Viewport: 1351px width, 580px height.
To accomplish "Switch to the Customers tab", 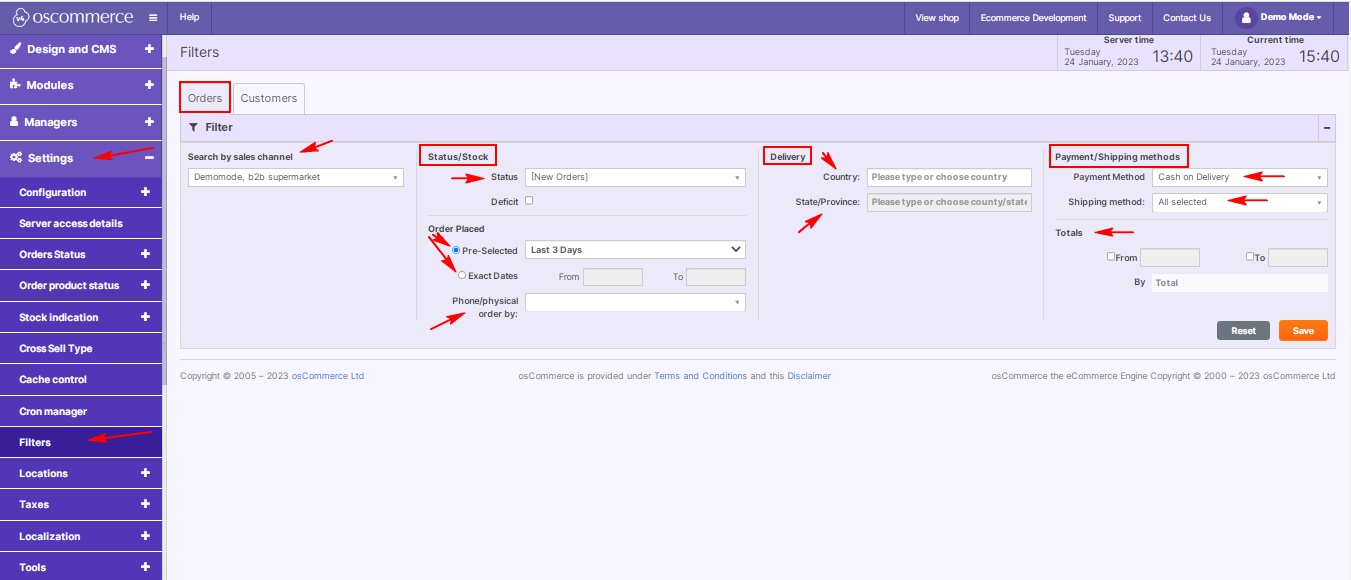I will pyautogui.click(x=267, y=97).
